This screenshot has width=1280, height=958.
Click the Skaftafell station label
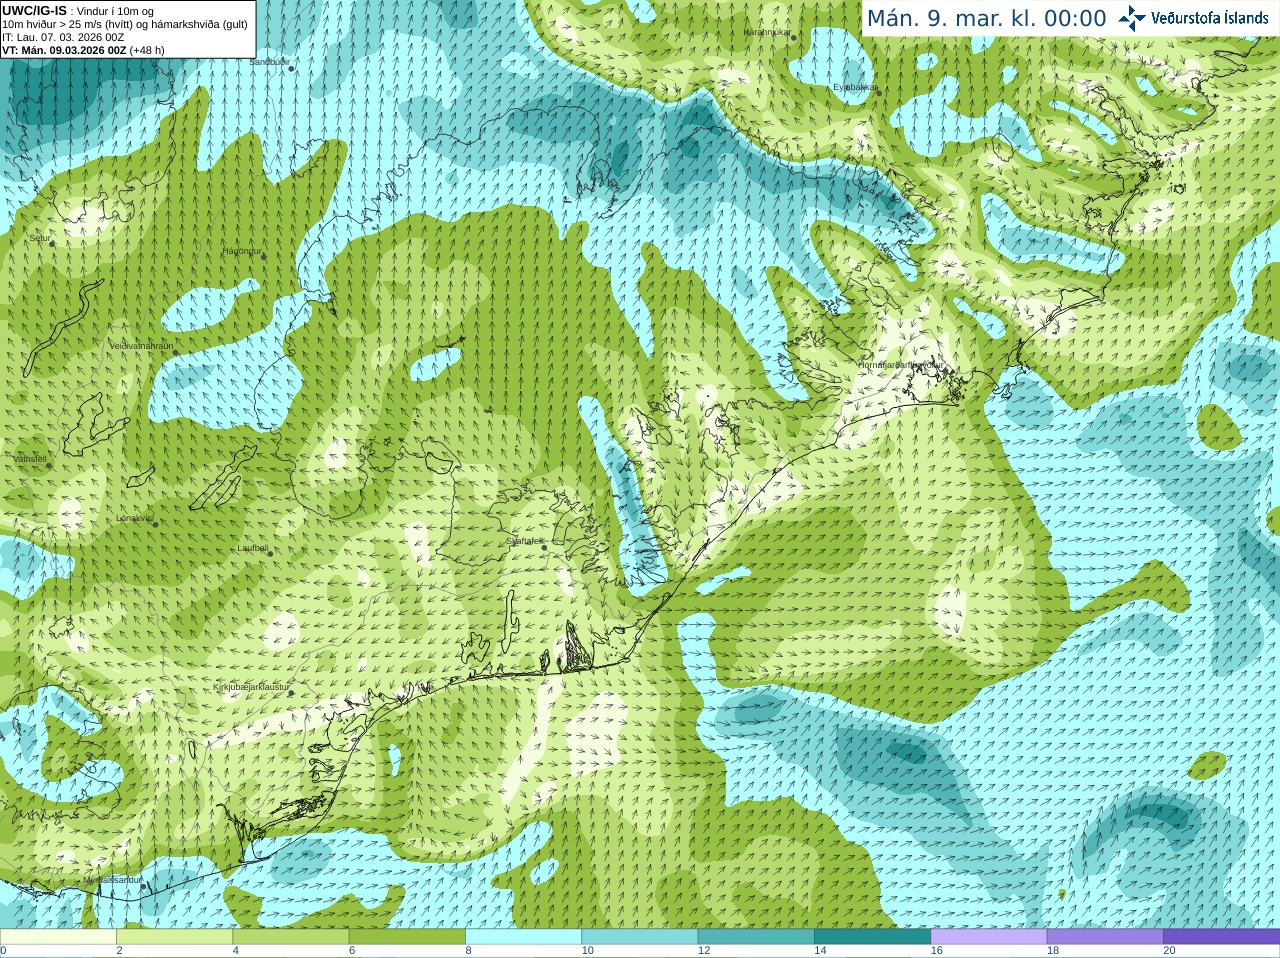524,541
